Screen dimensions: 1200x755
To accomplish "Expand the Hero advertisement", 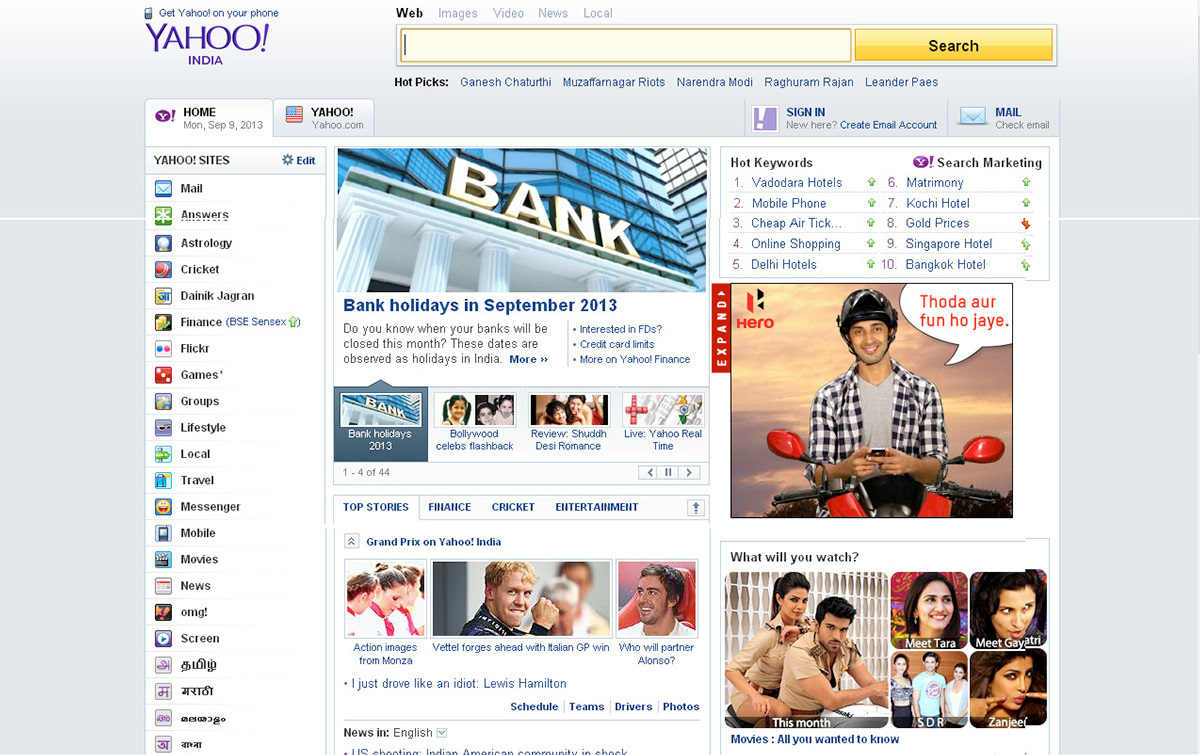I will coord(720,328).
